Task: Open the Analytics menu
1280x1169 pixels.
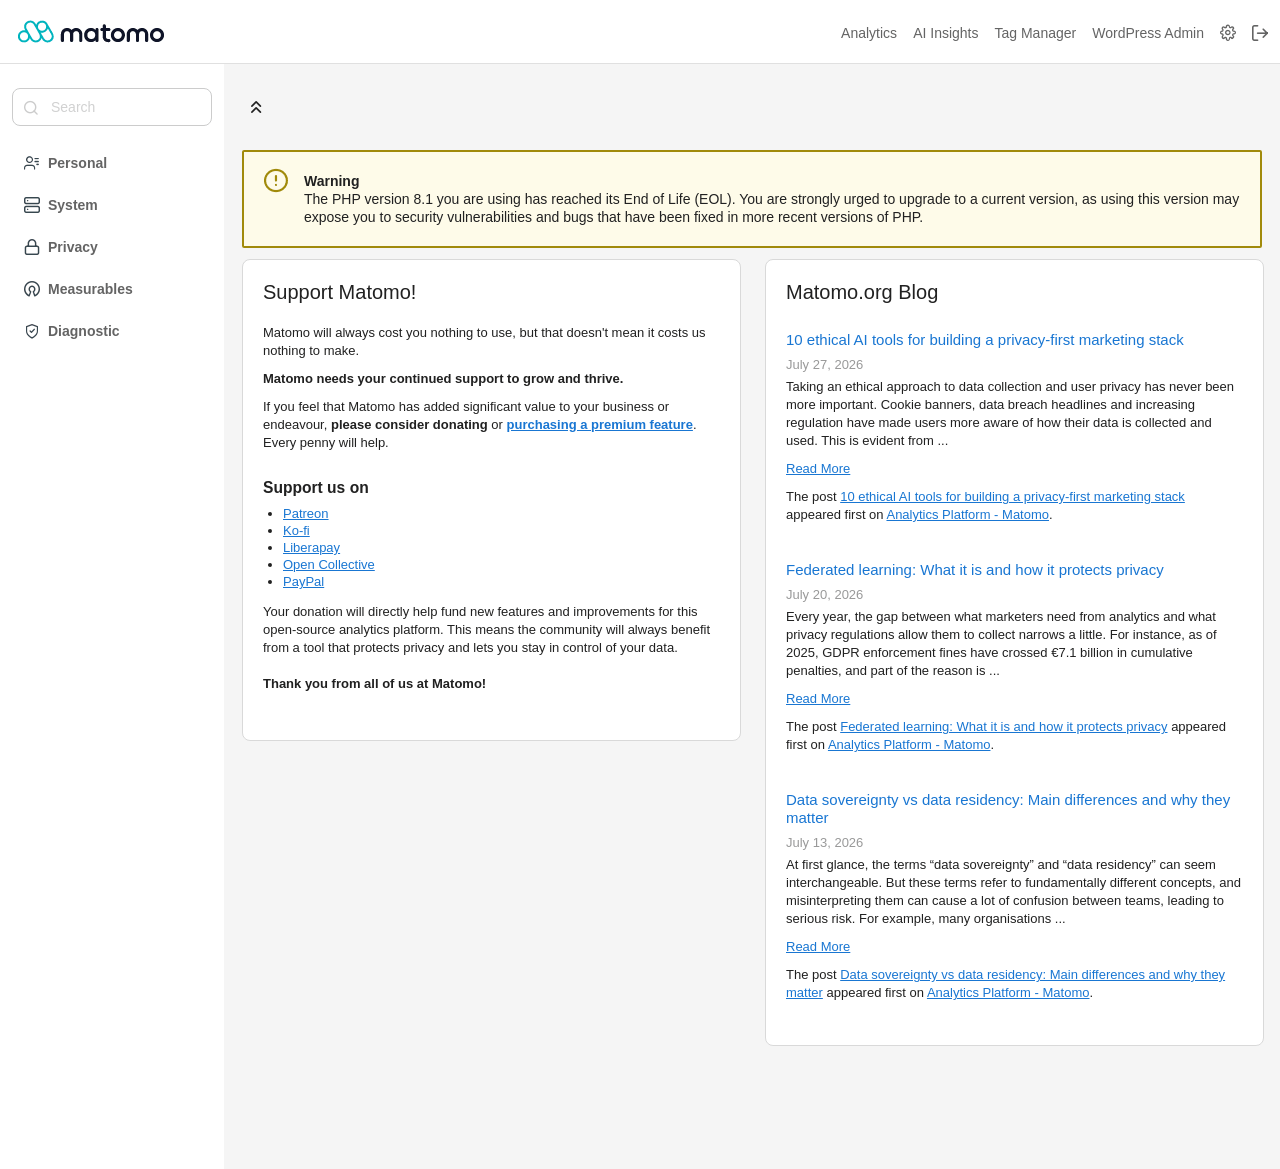Action: coord(869,33)
